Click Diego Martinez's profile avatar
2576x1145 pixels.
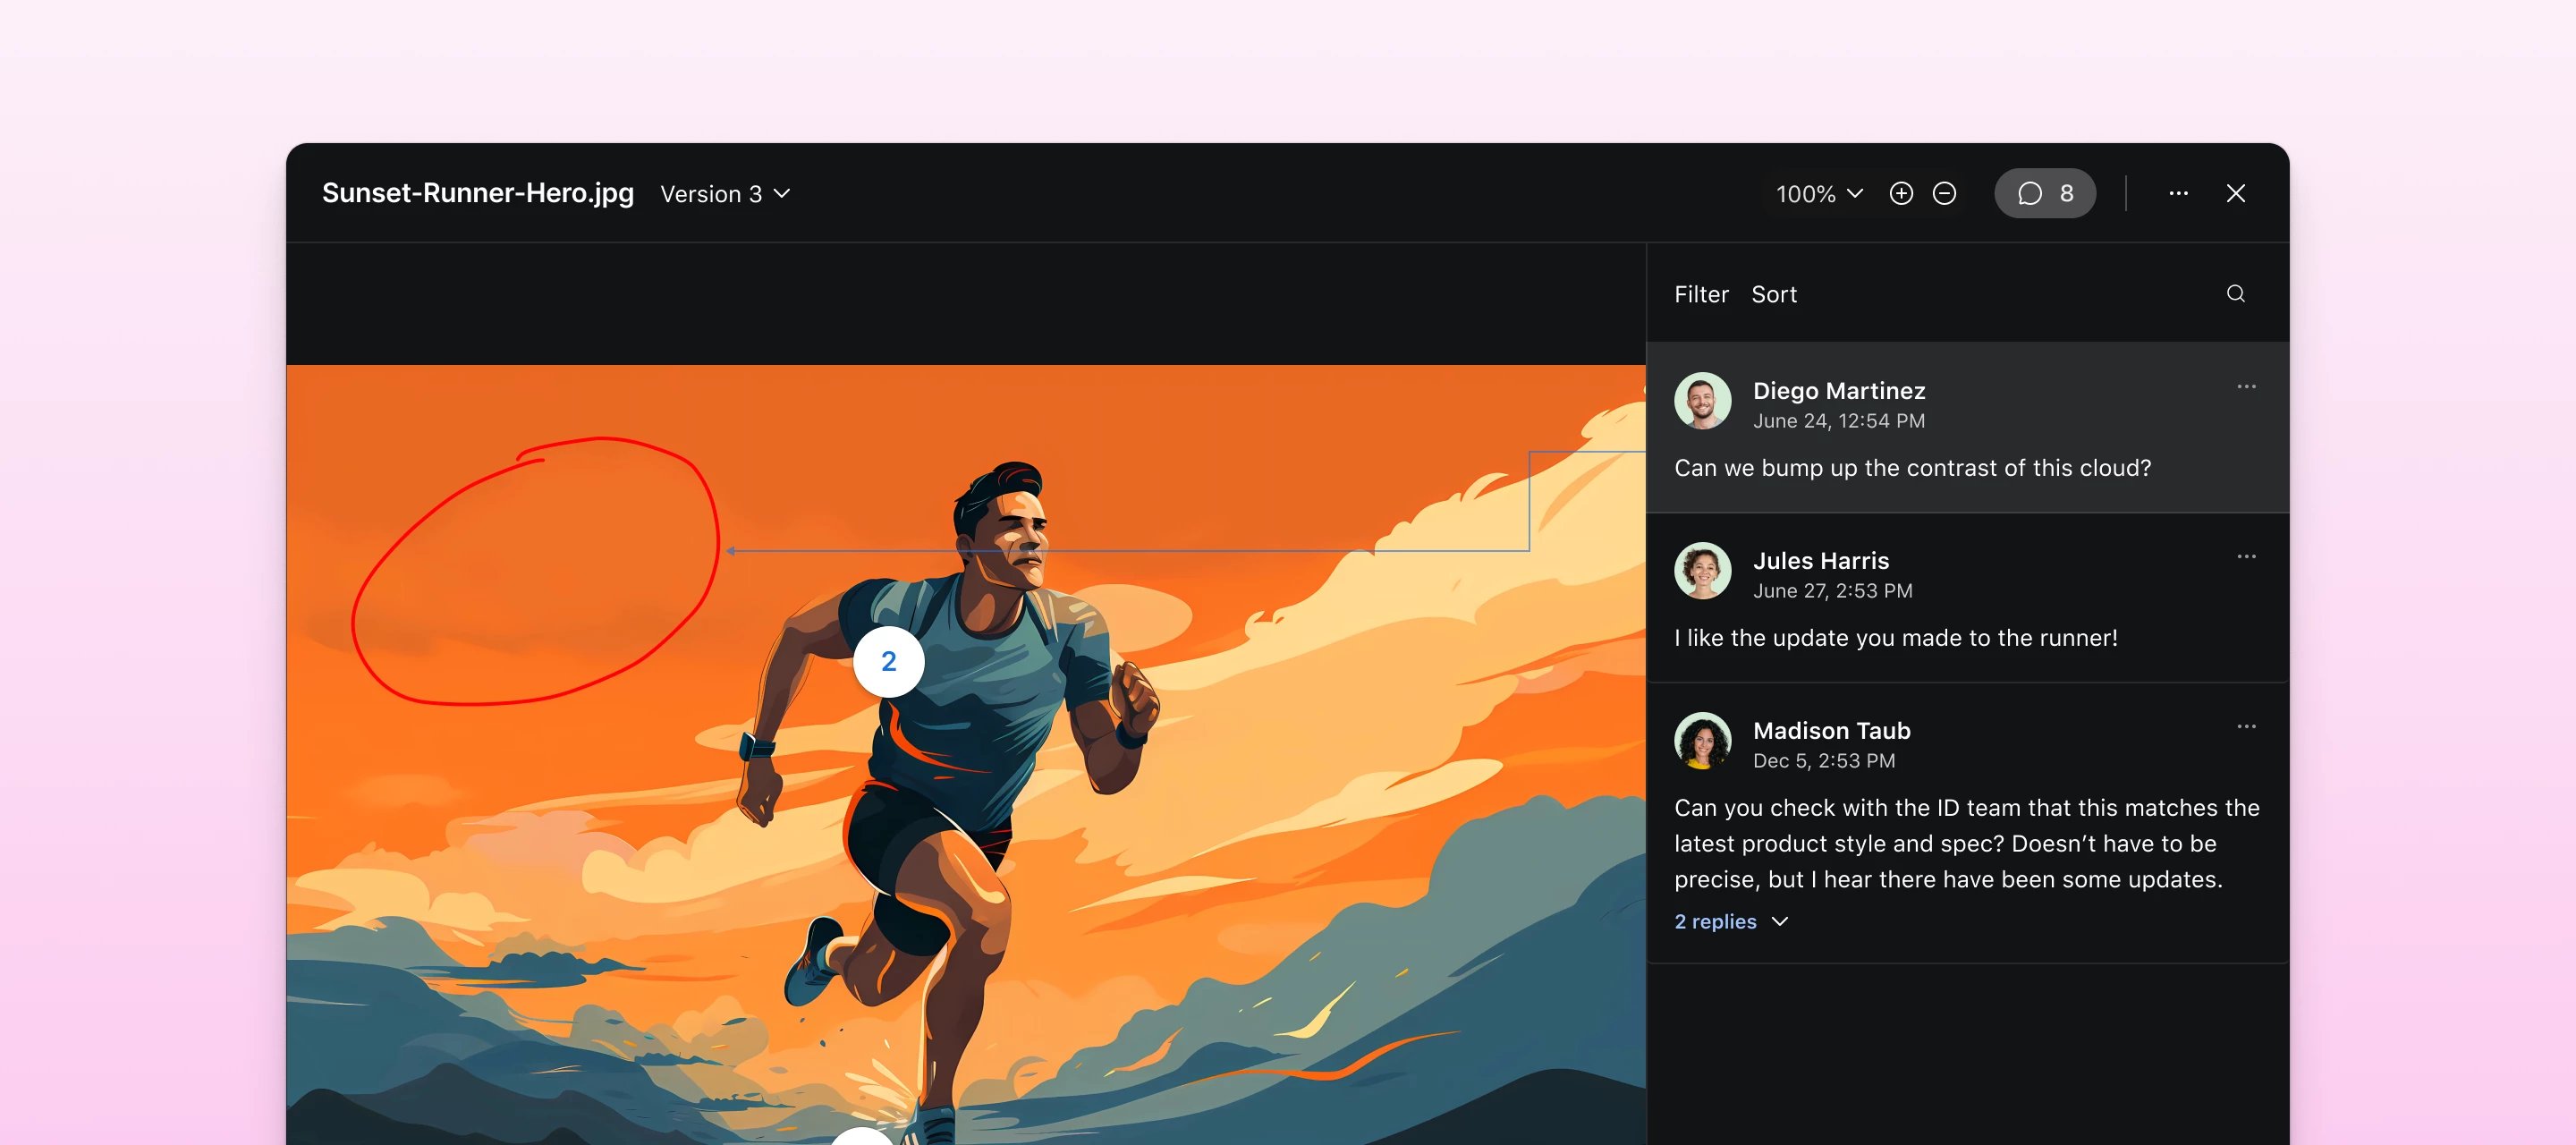pos(1702,401)
